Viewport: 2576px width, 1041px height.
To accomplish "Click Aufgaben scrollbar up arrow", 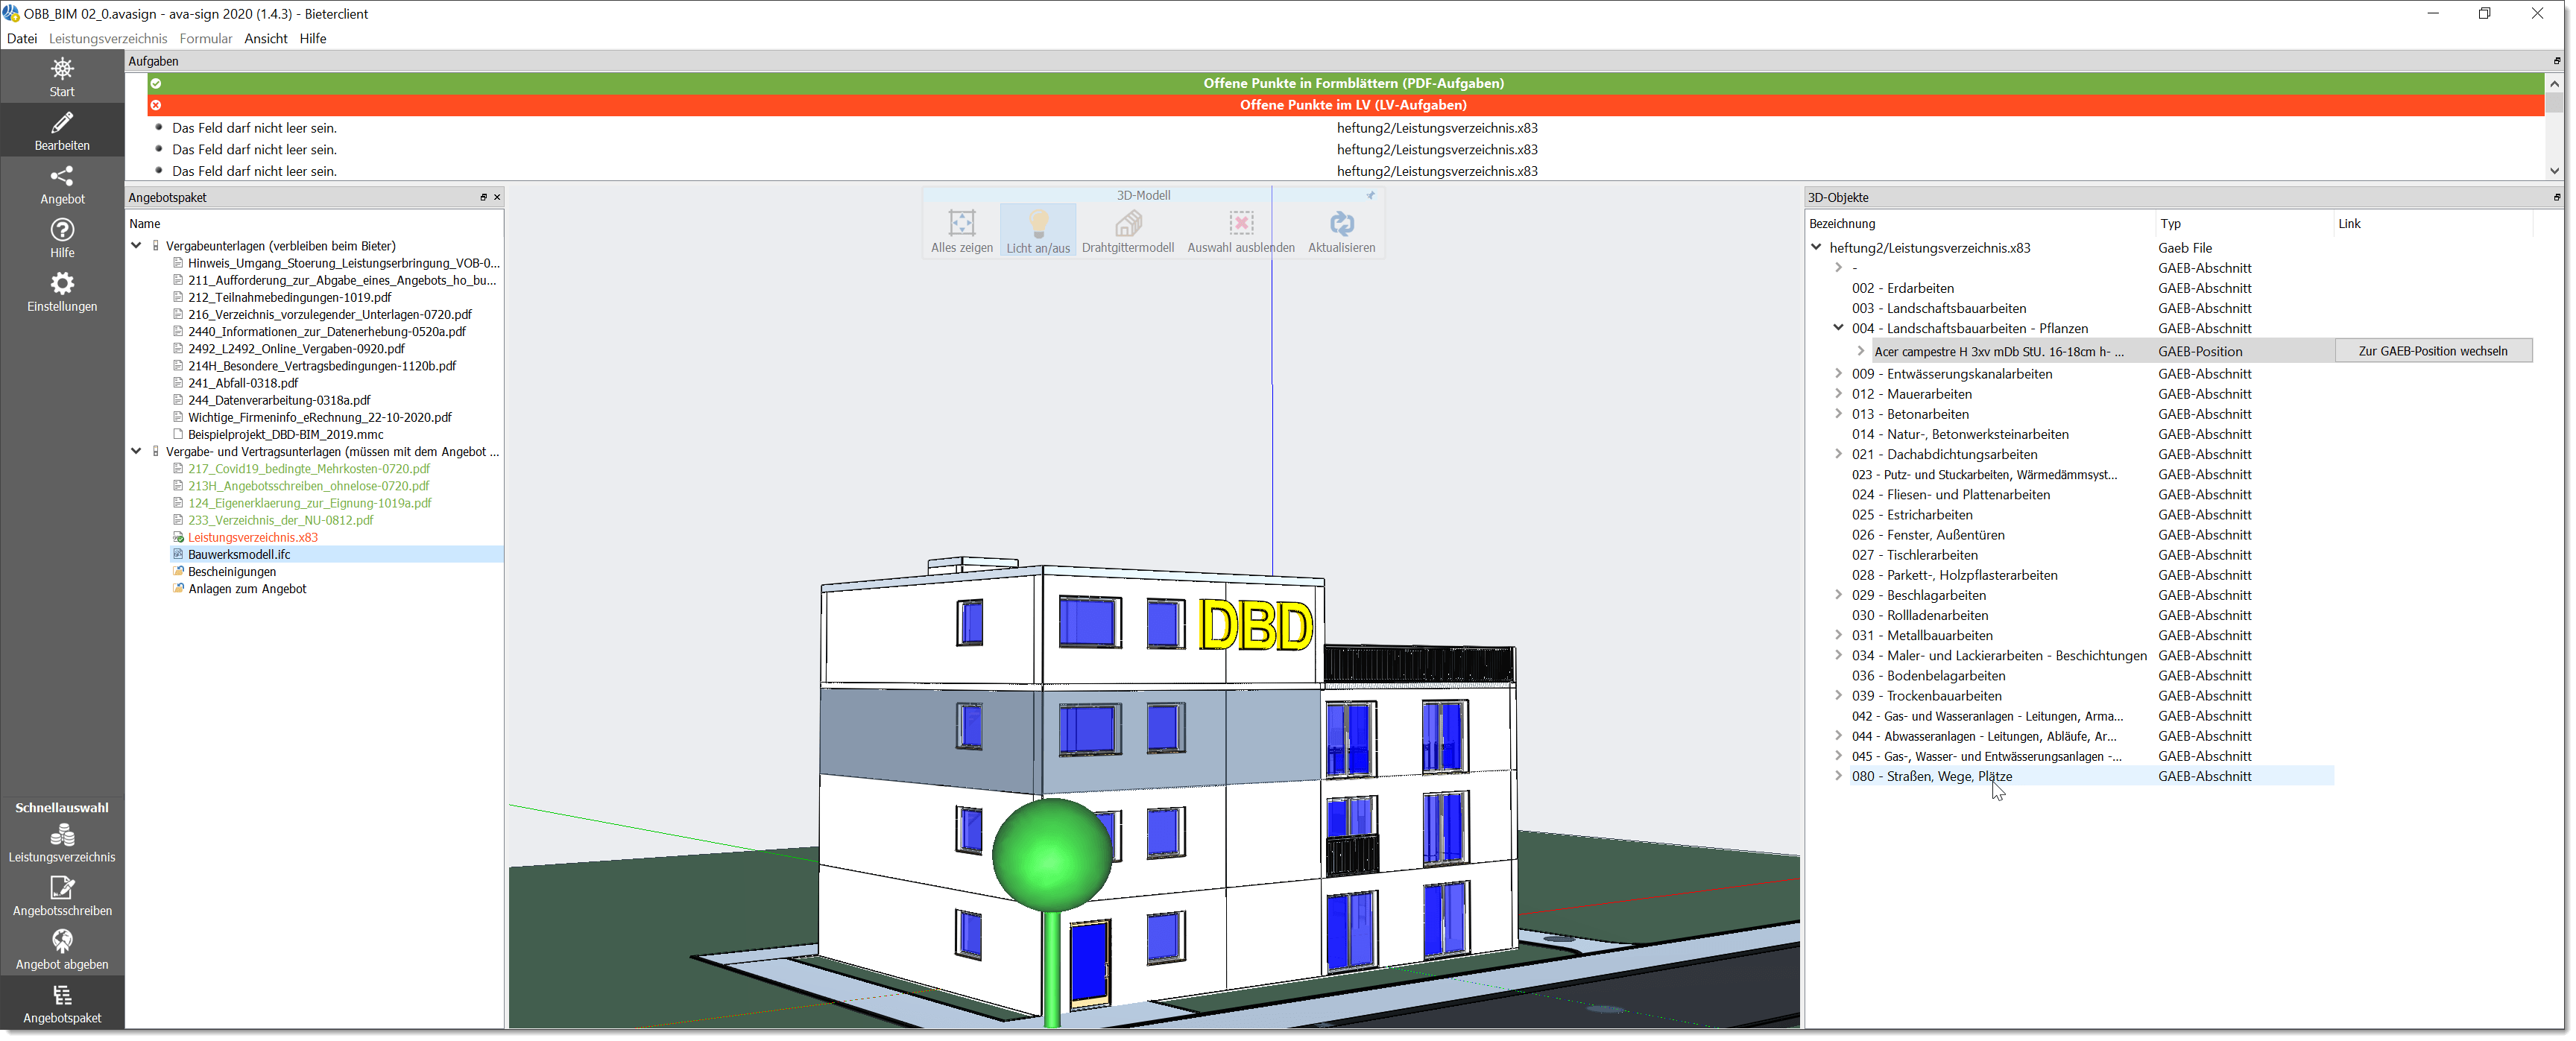I will point(2554,84).
